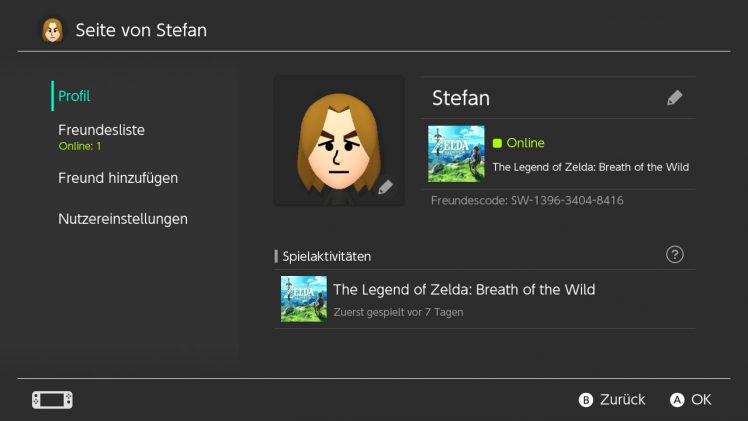The width and height of the screenshot is (748, 421).
Task: Click the Zelda thumbnail under Spielaktivitäten
Action: [x=304, y=299]
